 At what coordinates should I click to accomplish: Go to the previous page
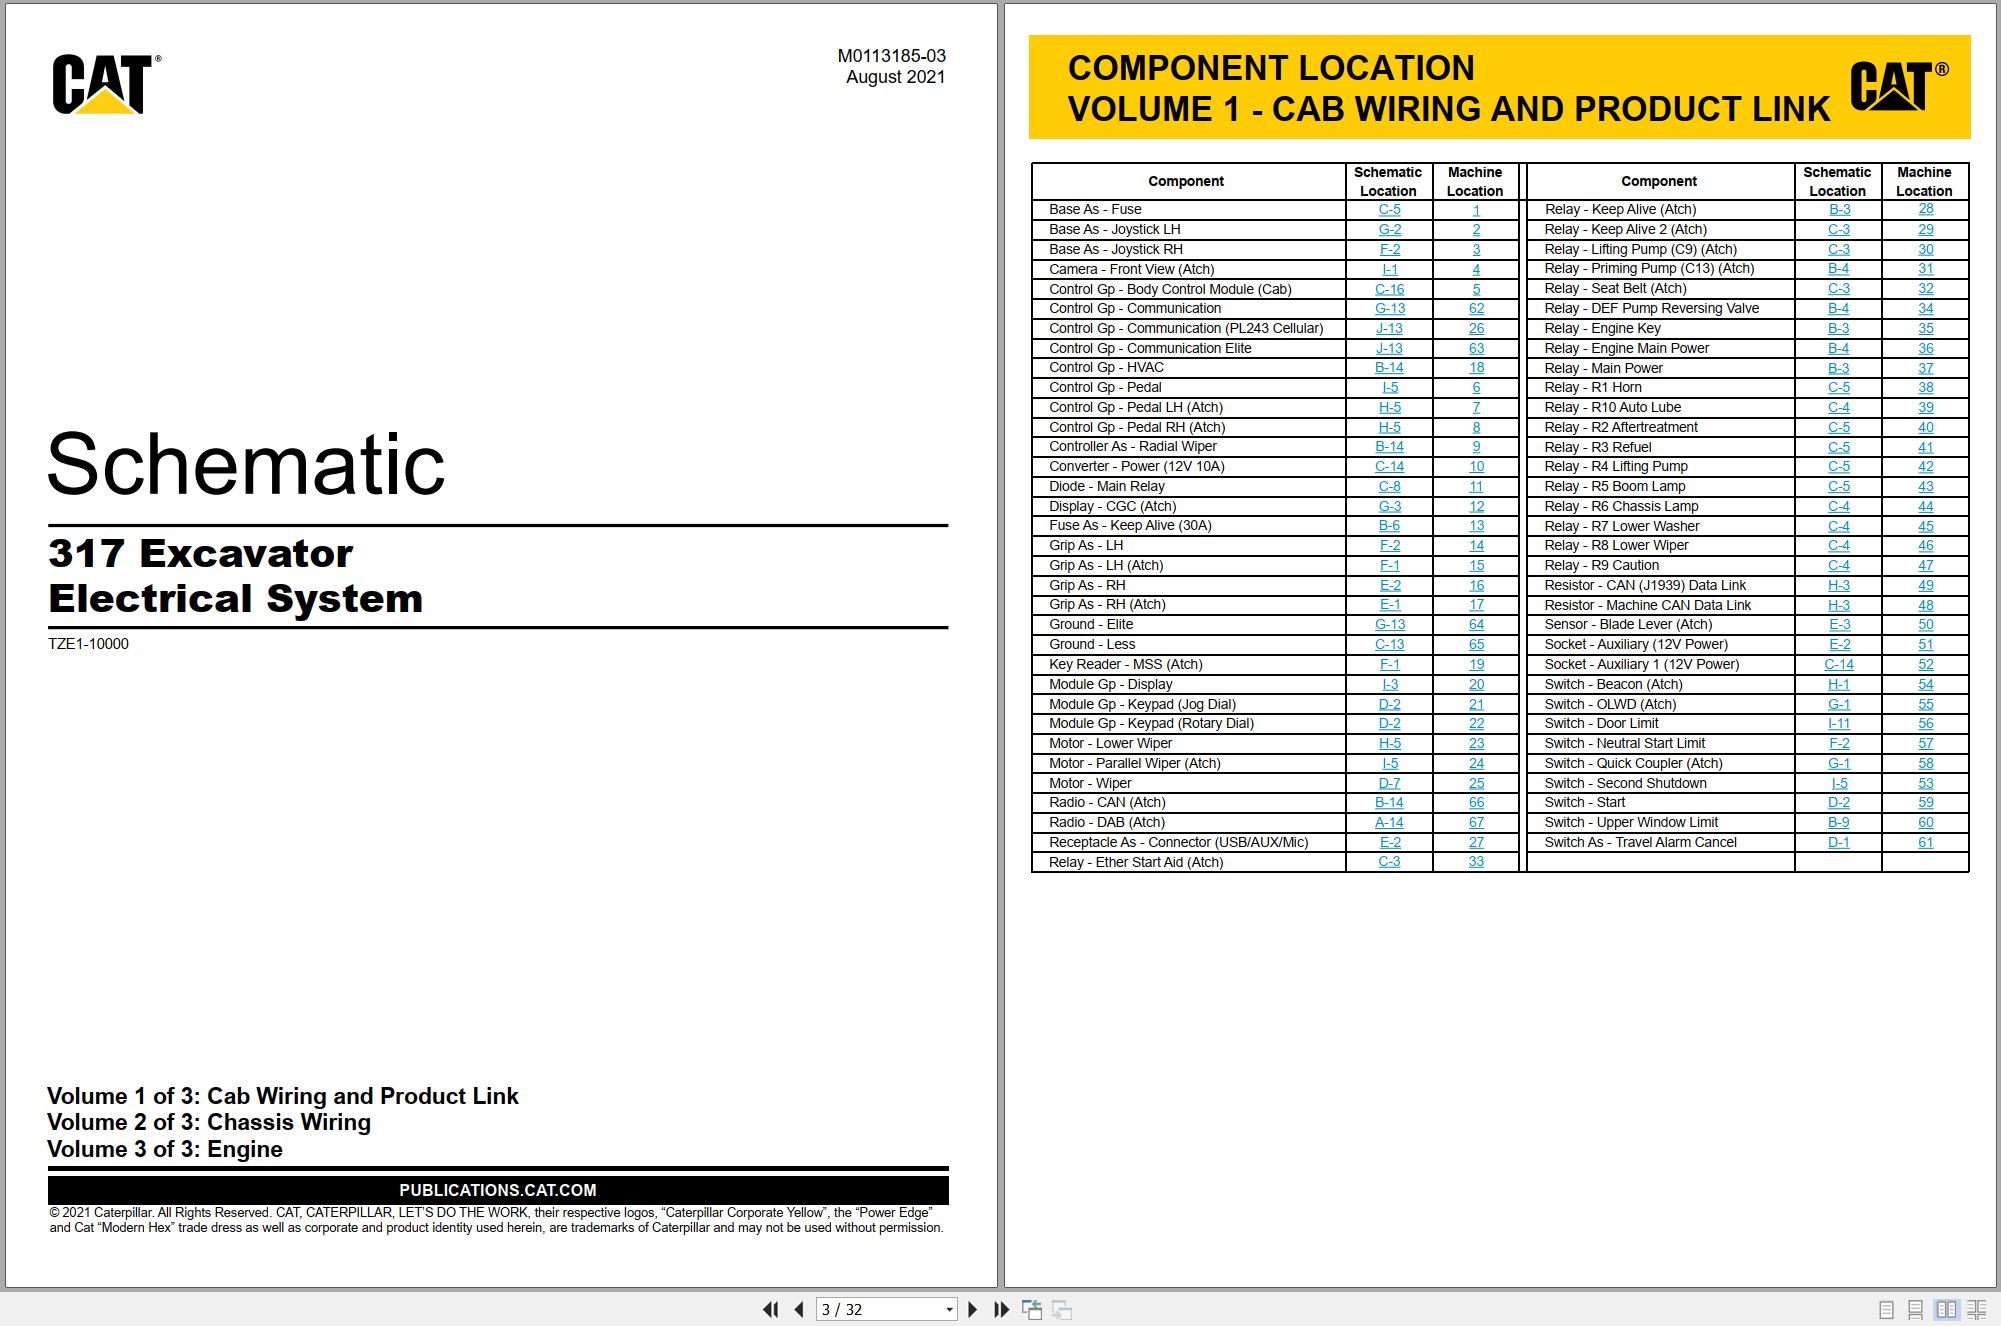coord(799,1309)
